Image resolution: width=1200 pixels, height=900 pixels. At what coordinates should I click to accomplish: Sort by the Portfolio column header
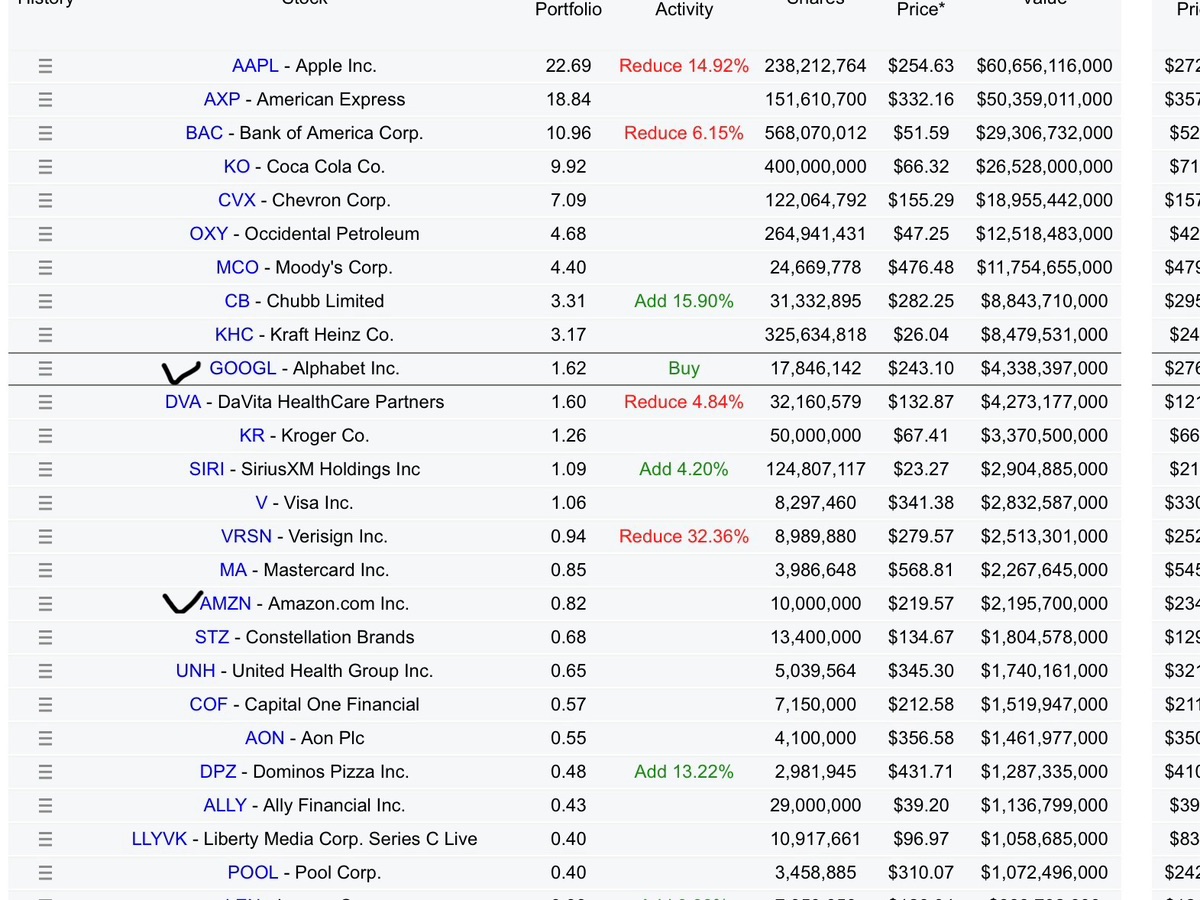[x=569, y=9]
